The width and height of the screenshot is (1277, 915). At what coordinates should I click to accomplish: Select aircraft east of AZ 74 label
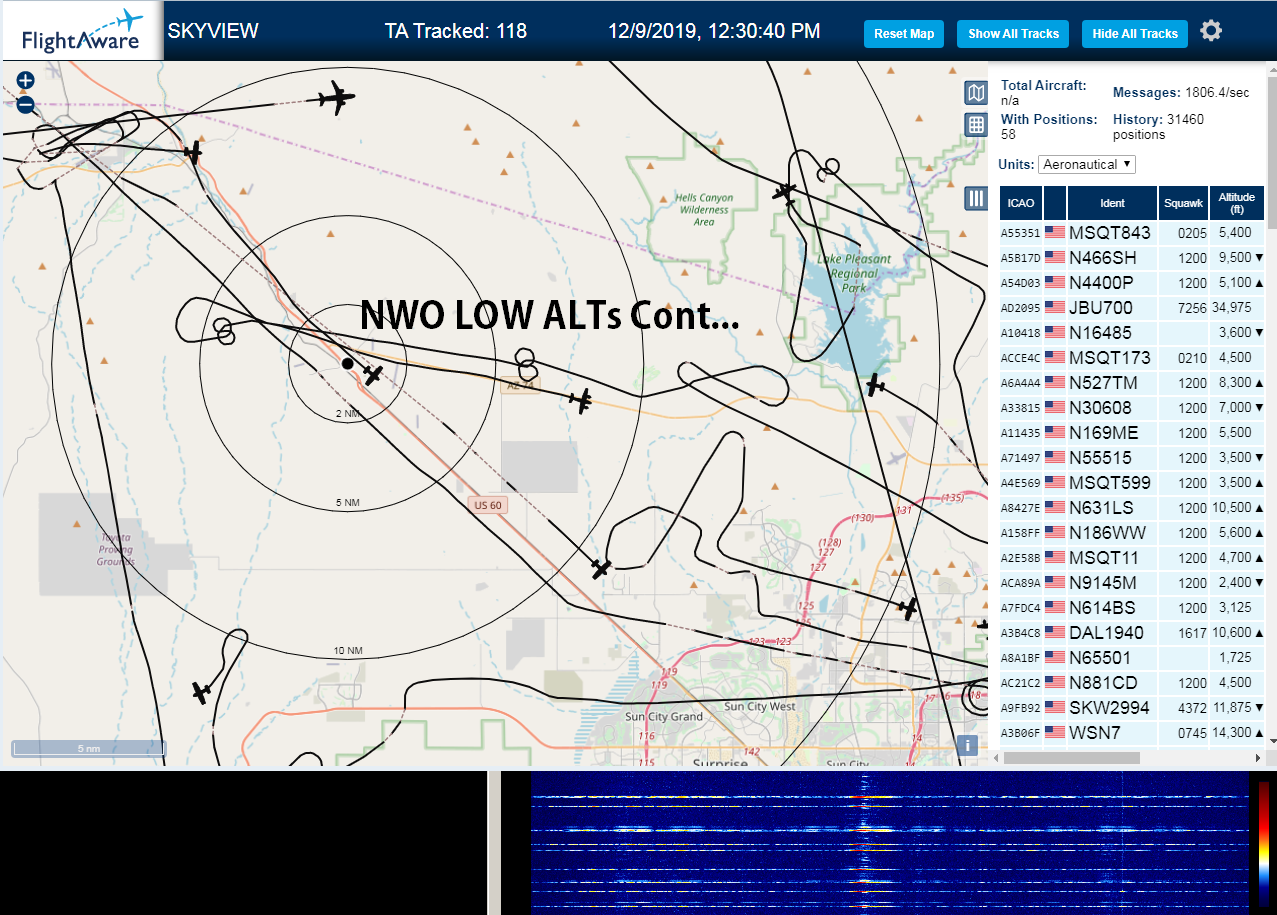pos(580,401)
